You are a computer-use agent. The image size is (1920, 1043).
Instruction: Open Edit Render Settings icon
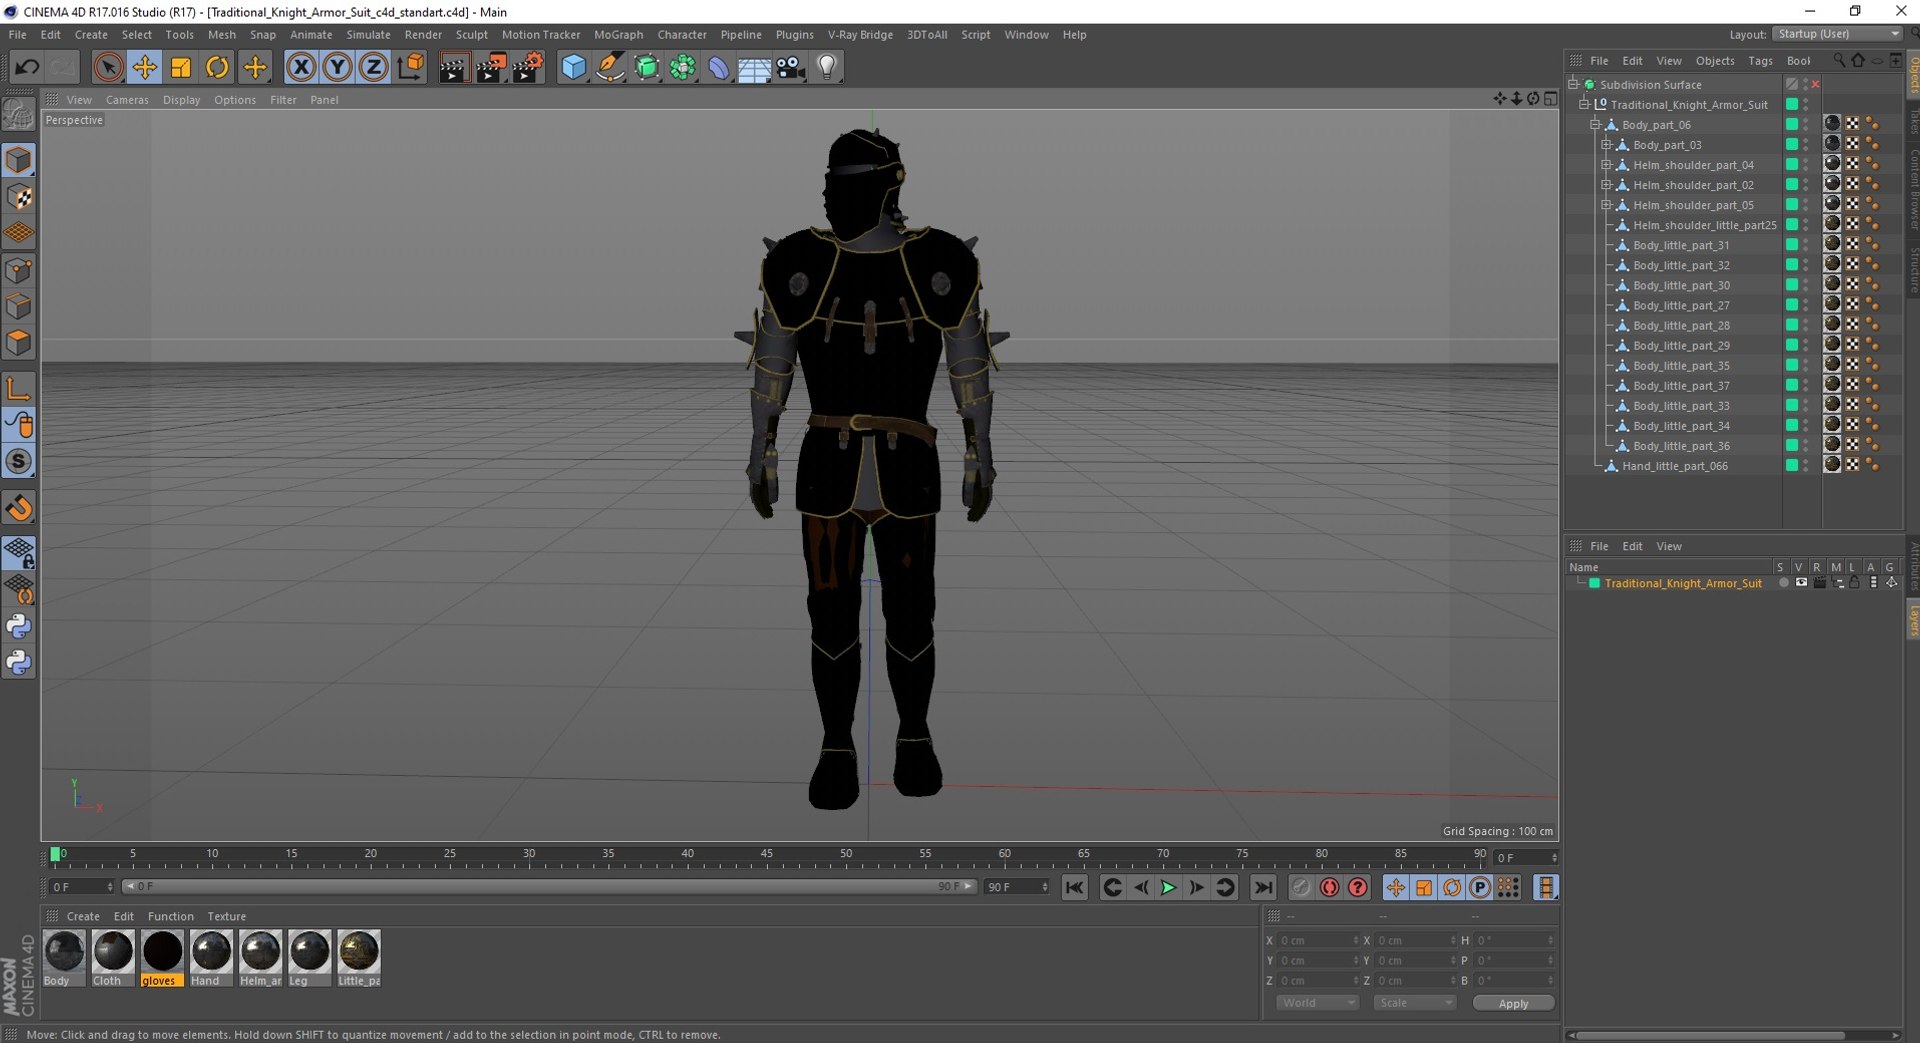(x=527, y=67)
